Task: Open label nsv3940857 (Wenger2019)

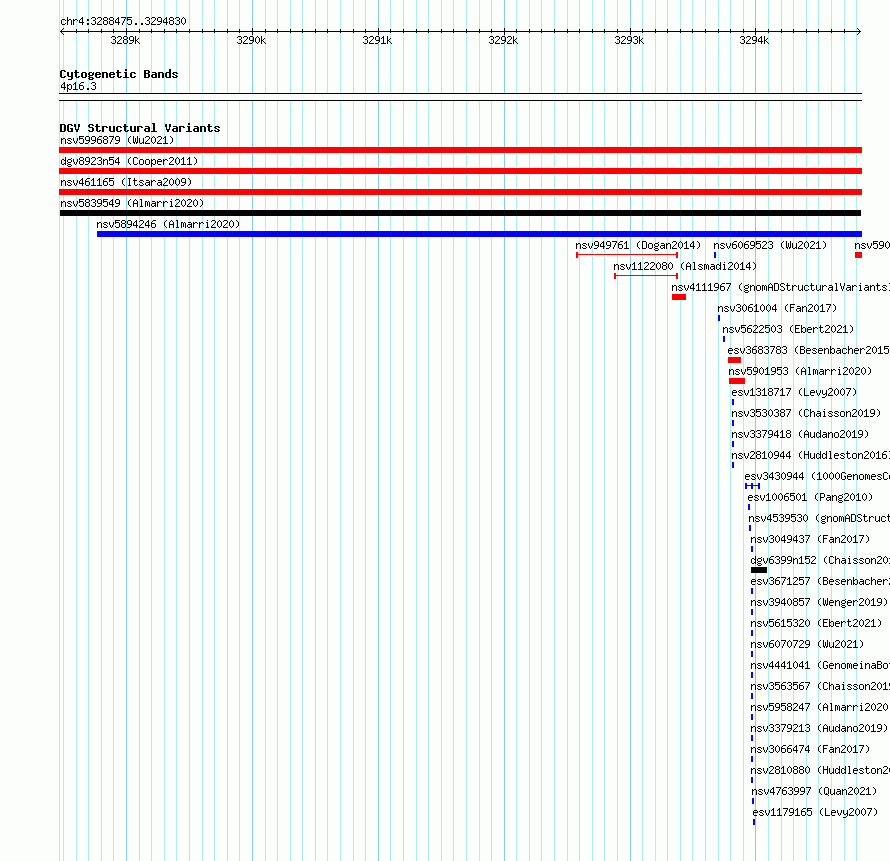Action: click(x=819, y=602)
